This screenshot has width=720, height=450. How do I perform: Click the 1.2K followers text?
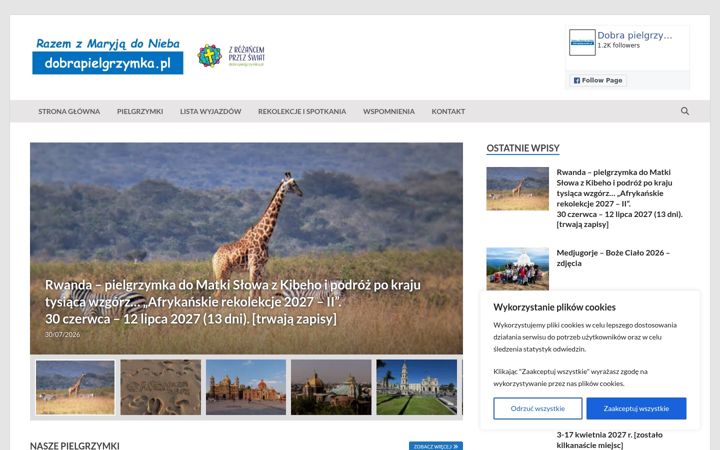(x=618, y=45)
